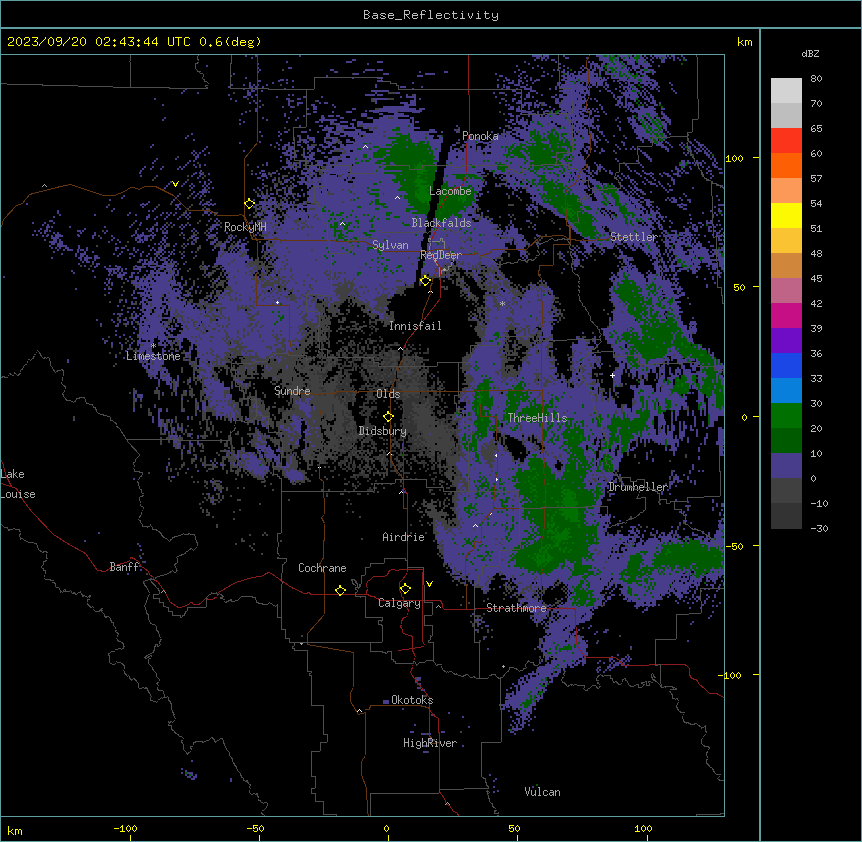Viewport: 862px width, 842px height.
Task: Click the Calgary city label
Action: tap(399, 603)
